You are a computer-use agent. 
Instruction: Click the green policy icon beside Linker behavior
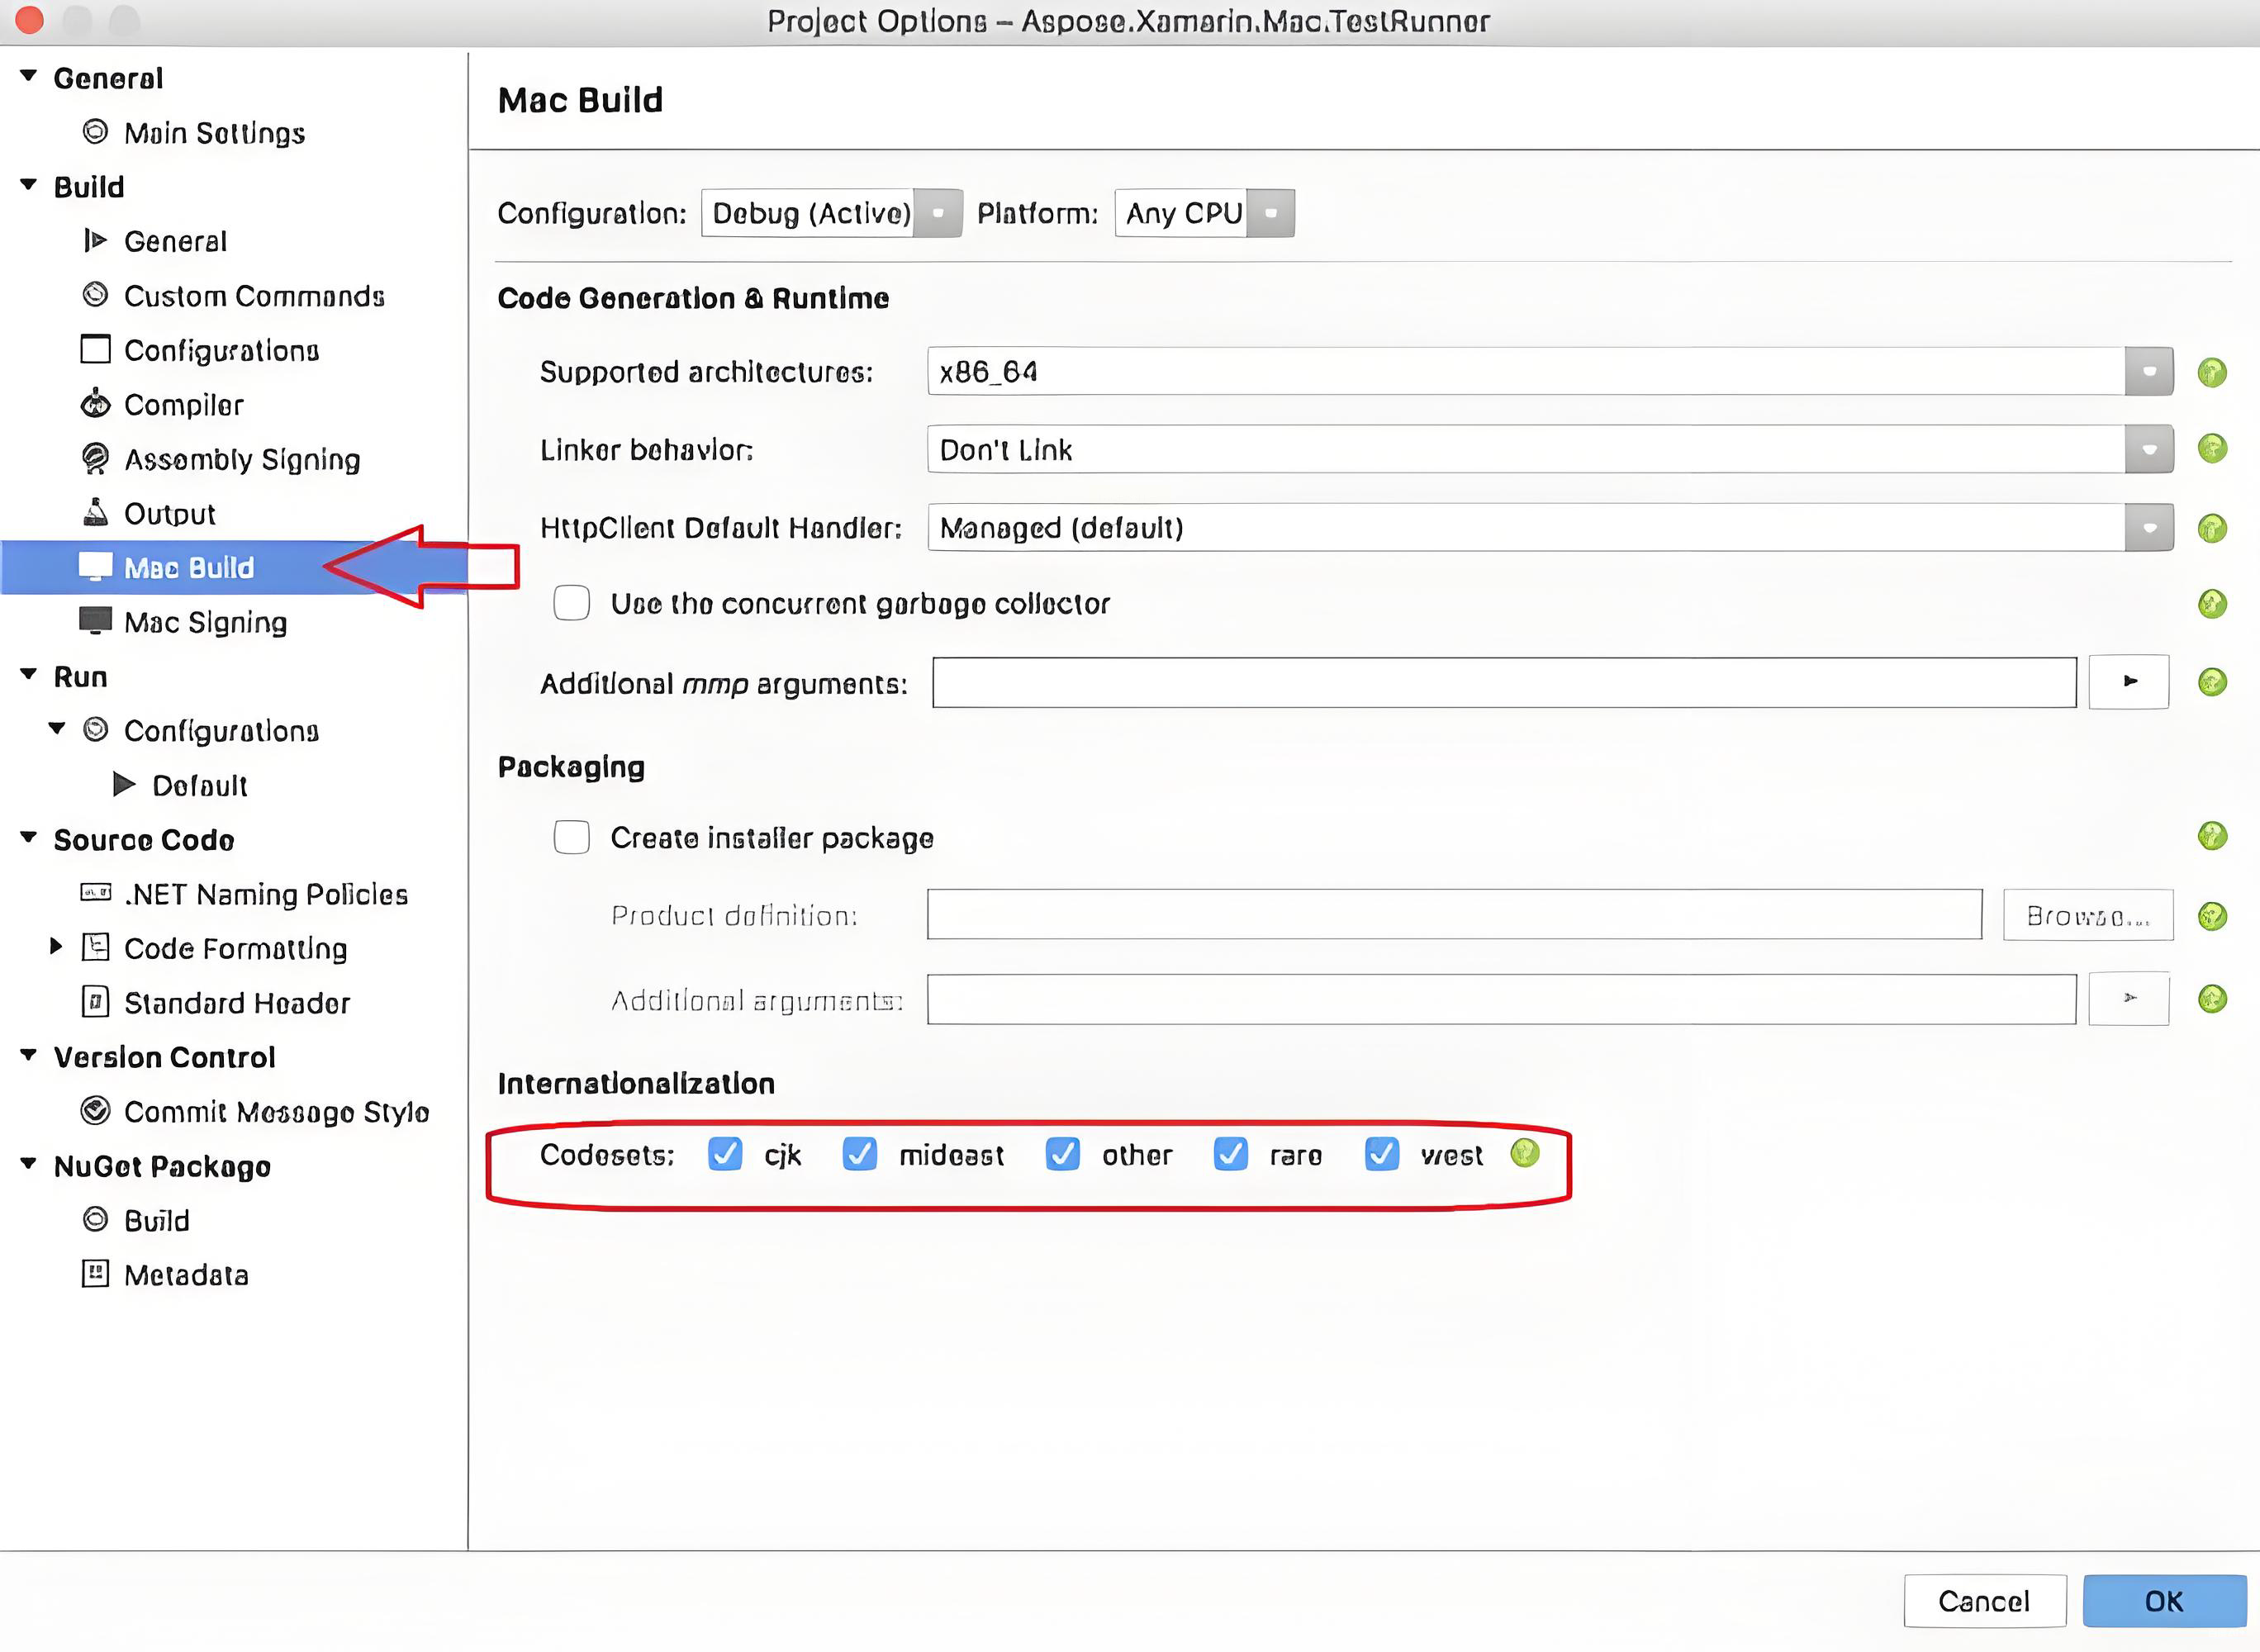[x=2211, y=448]
